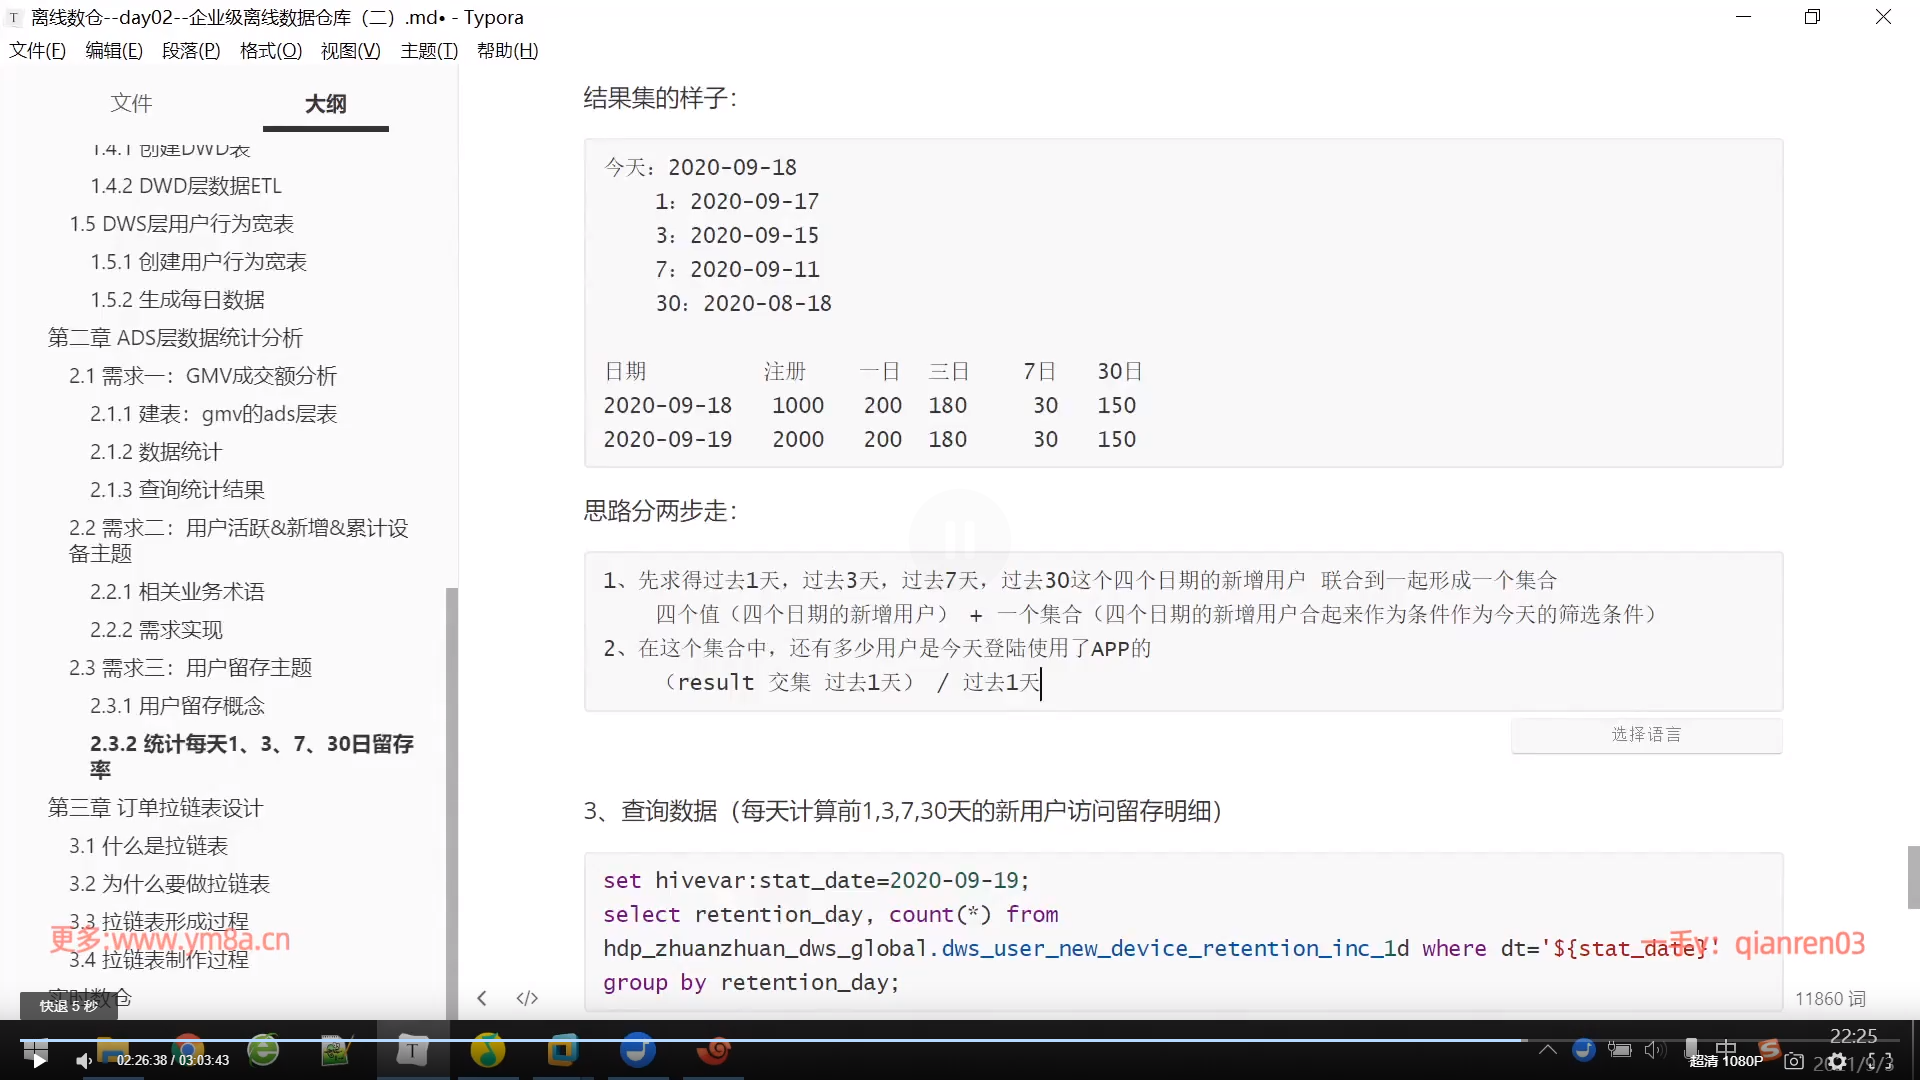Image resolution: width=1920 pixels, height=1080 pixels.
Task: Click the 11860 词 word count
Action: (x=1829, y=999)
